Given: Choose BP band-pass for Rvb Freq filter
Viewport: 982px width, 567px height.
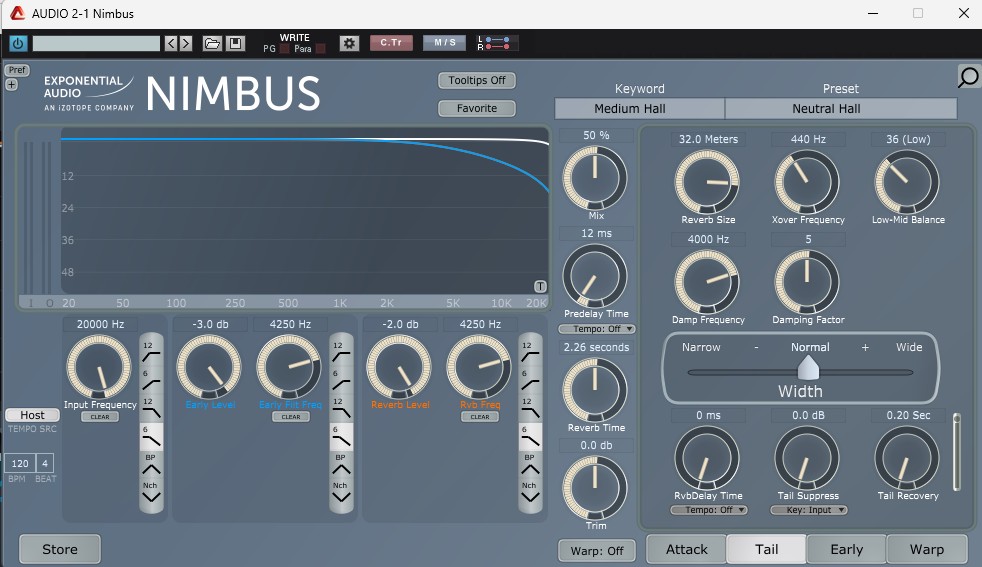Looking at the screenshot, I should [530, 464].
